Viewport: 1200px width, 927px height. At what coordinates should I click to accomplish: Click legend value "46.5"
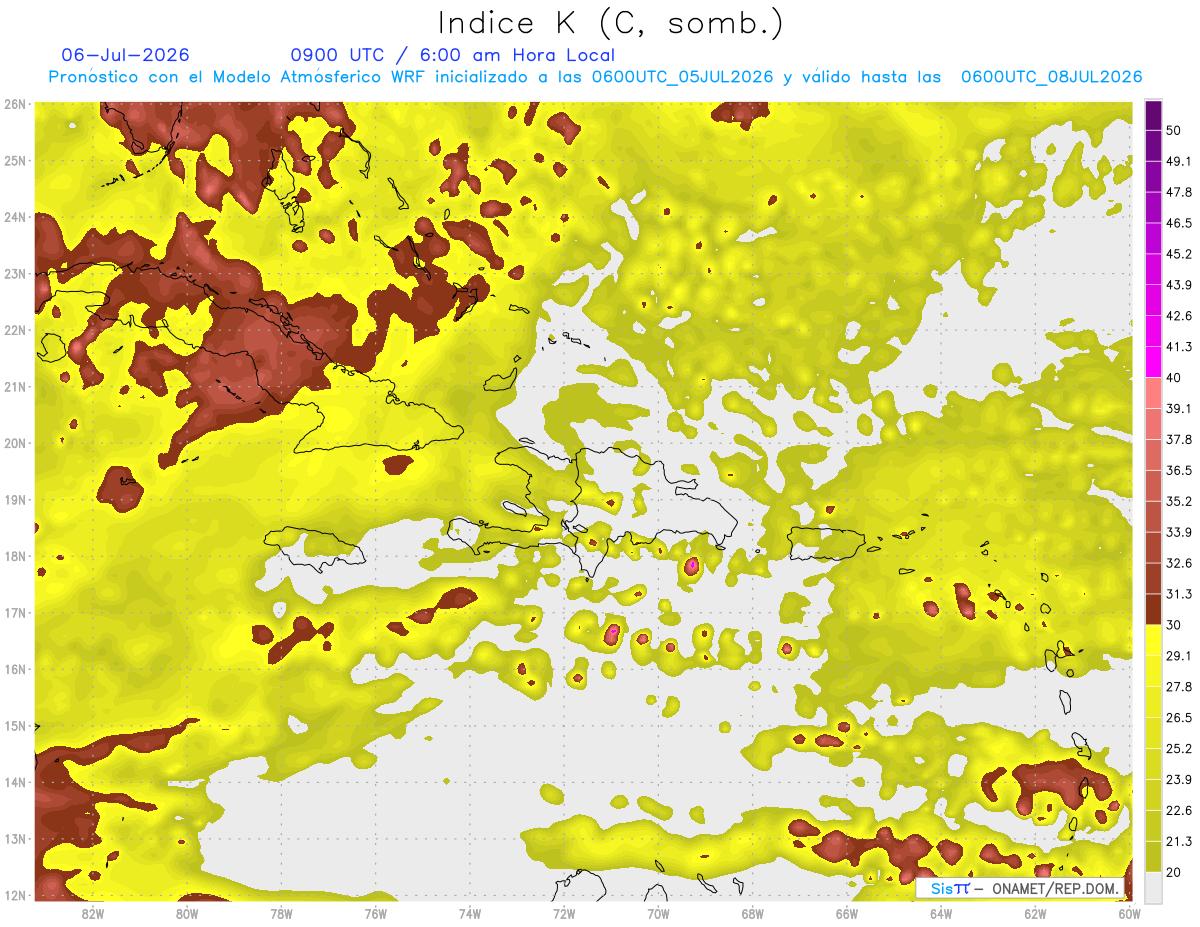[1178, 223]
